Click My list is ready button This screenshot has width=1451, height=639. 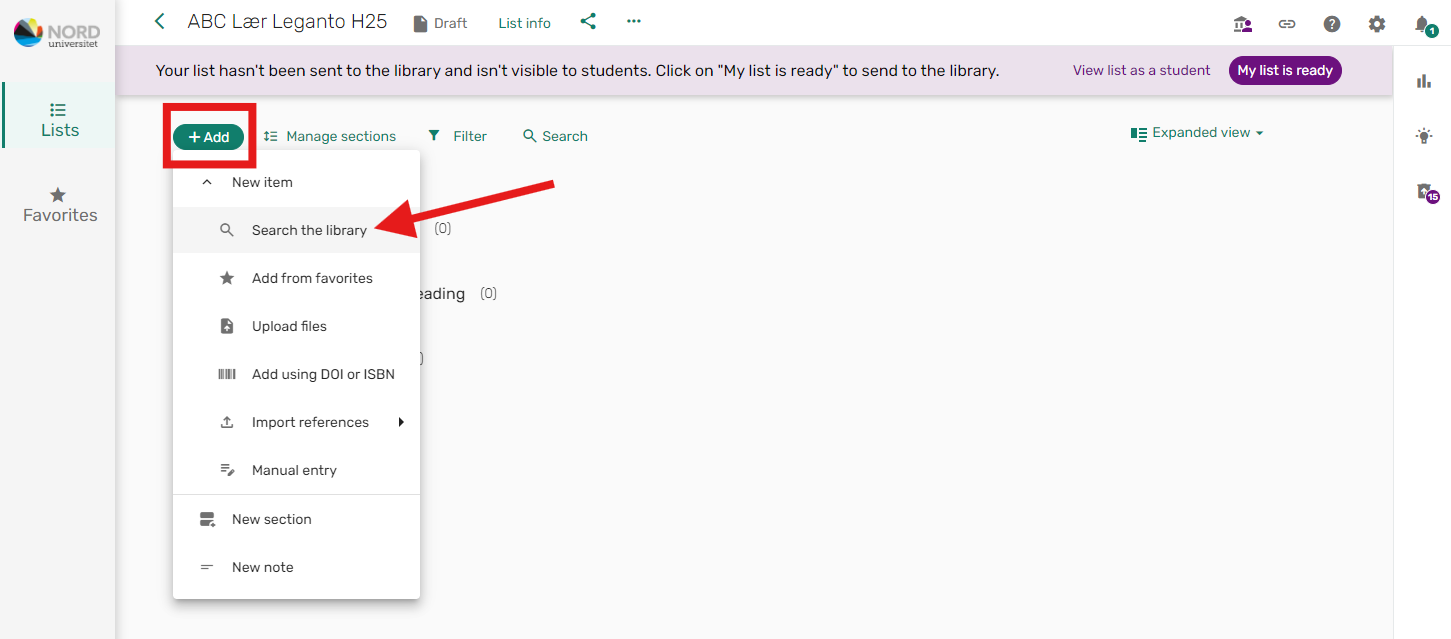pos(1285,70)
